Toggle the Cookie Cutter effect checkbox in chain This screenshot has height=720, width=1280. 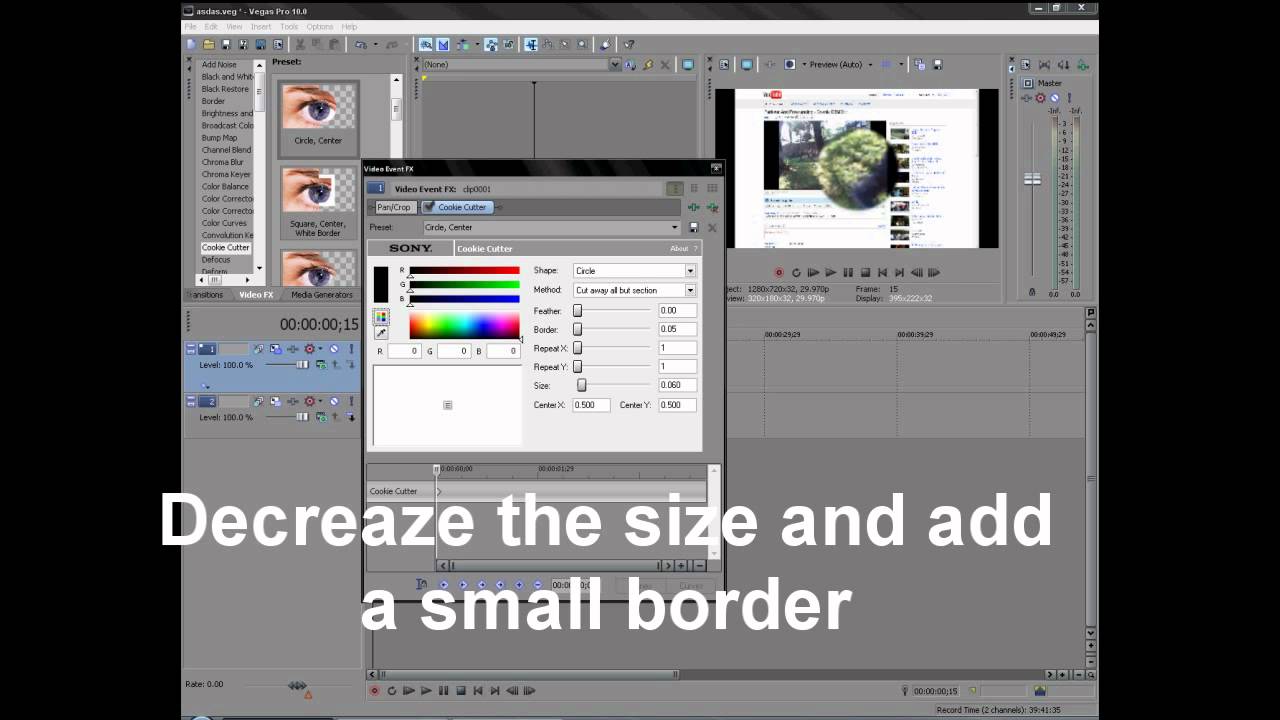tap(429, 207)
